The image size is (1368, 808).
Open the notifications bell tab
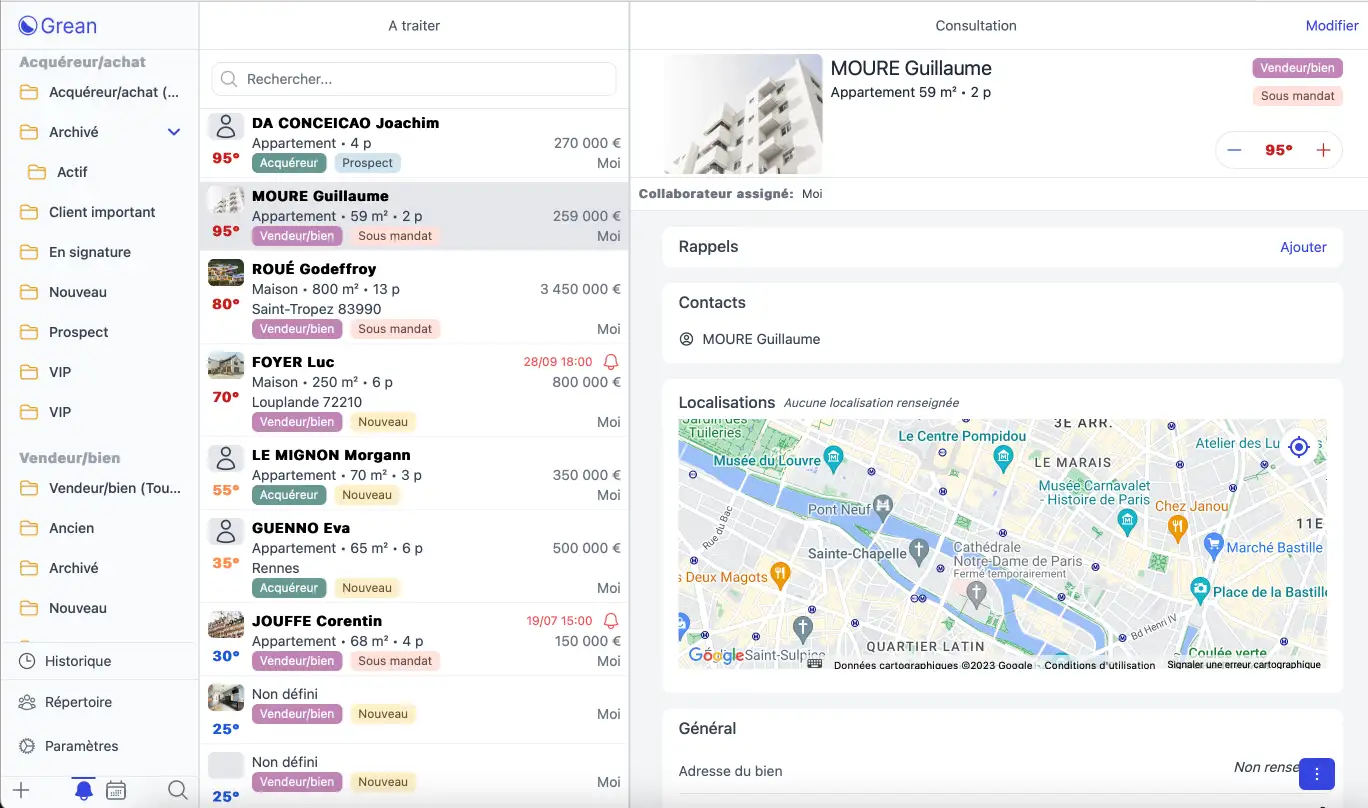[x=84, y=790]
